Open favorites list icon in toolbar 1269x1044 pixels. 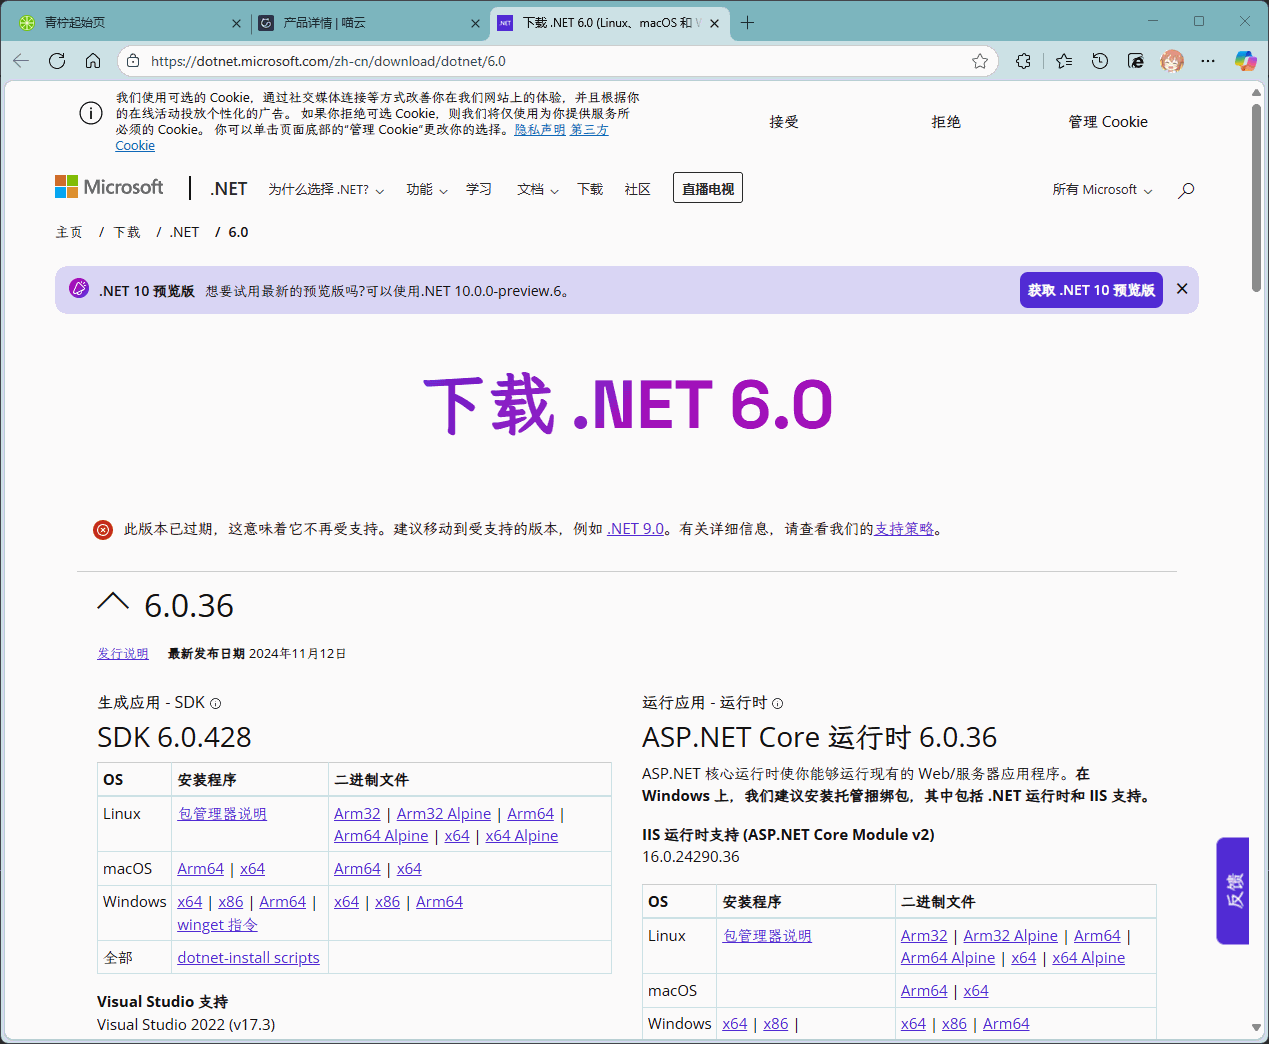coord(1064,61)
